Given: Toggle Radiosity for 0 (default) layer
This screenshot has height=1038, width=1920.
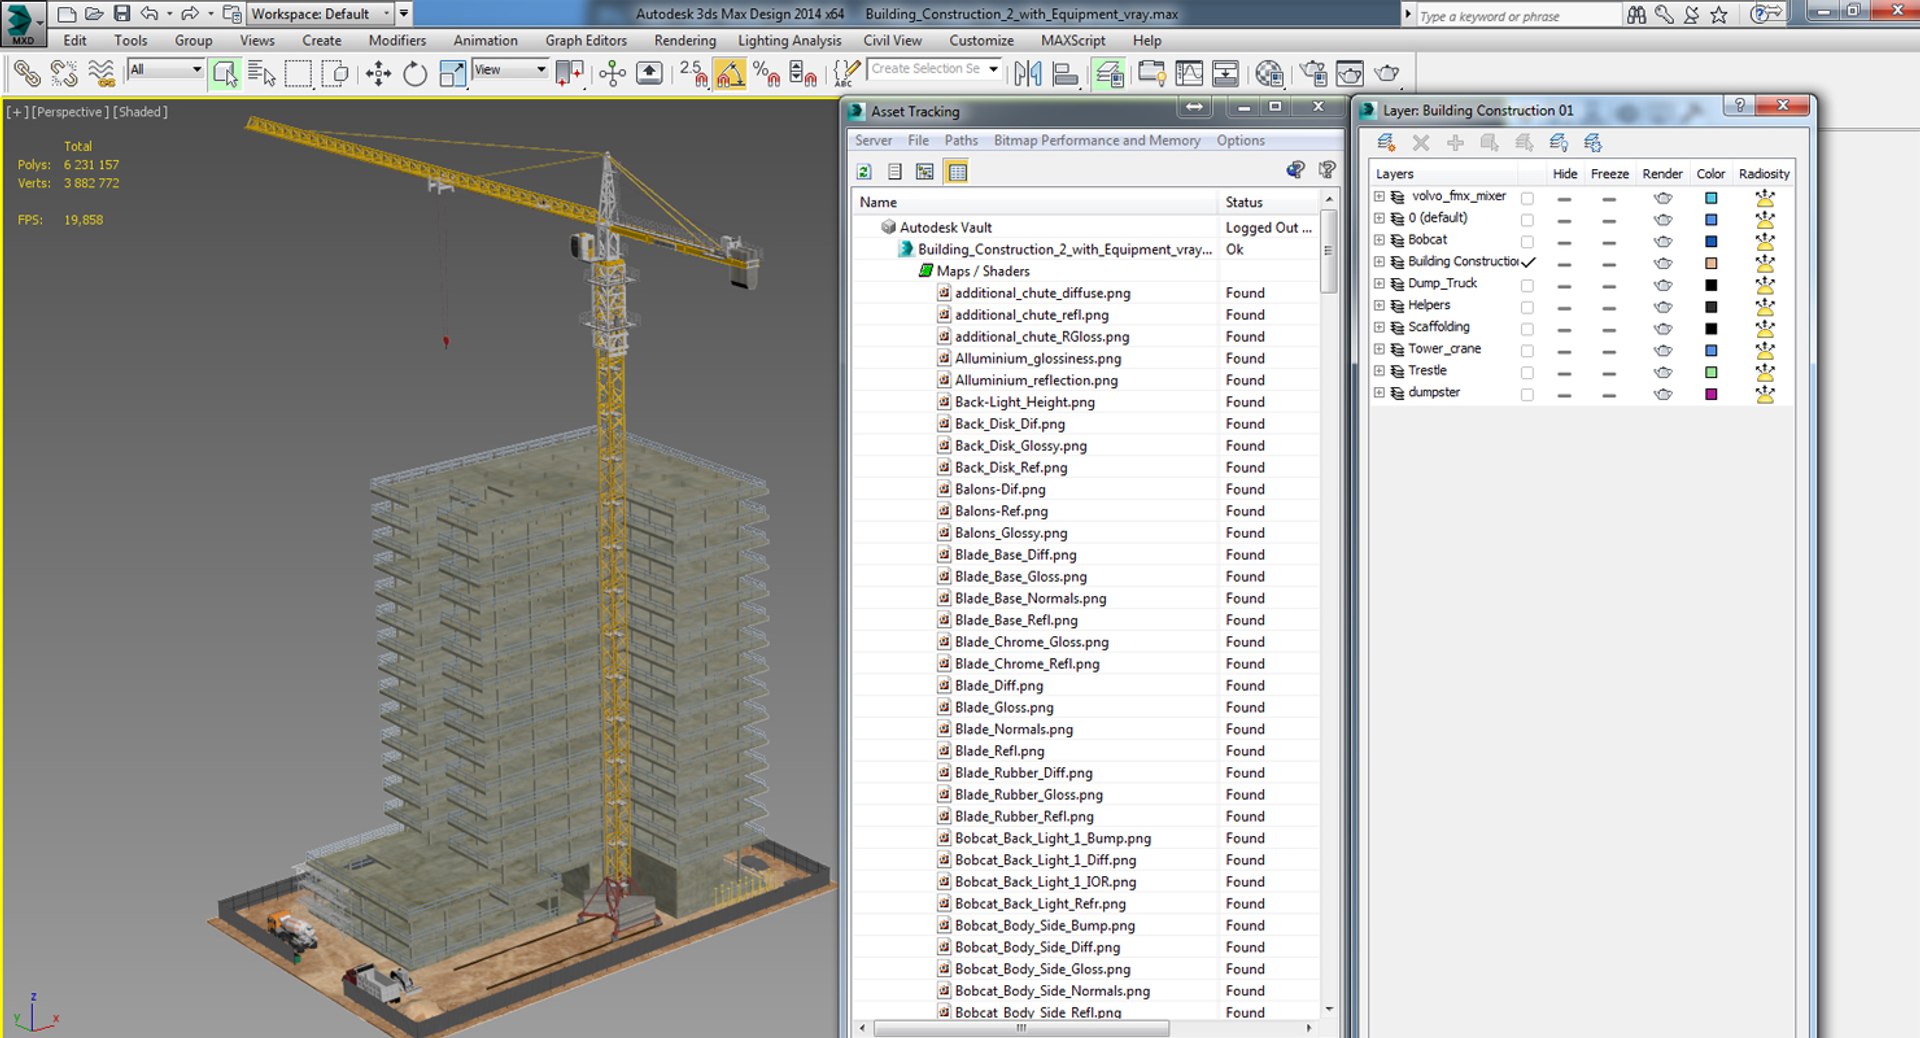Looking at the screenshot, I should coord(1765,219).
